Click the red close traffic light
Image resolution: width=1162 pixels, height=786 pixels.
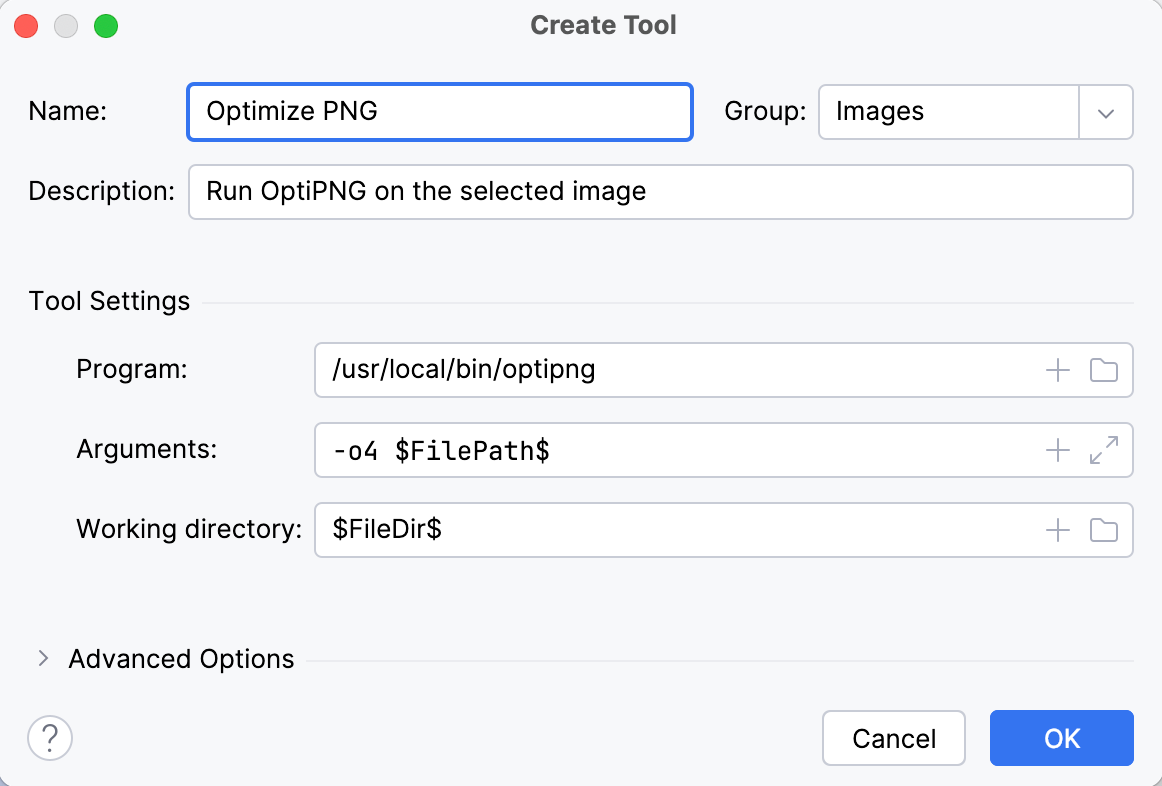pos(27,26)
